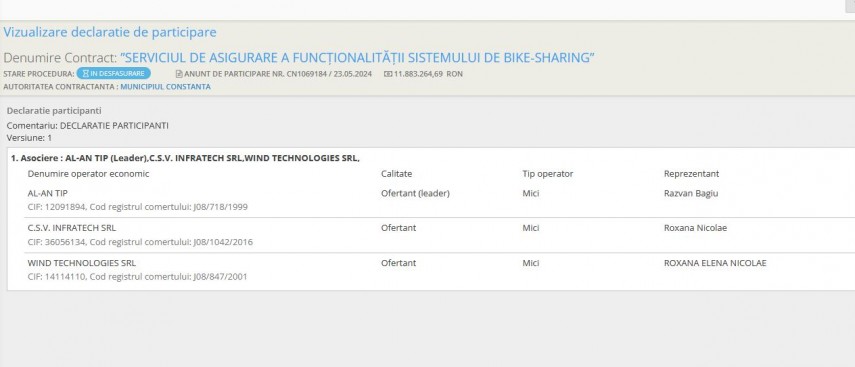This screenshot has width=855, height=367.
Task: Open the bike-sharing contract title link
Action: [x=357, y=58]
